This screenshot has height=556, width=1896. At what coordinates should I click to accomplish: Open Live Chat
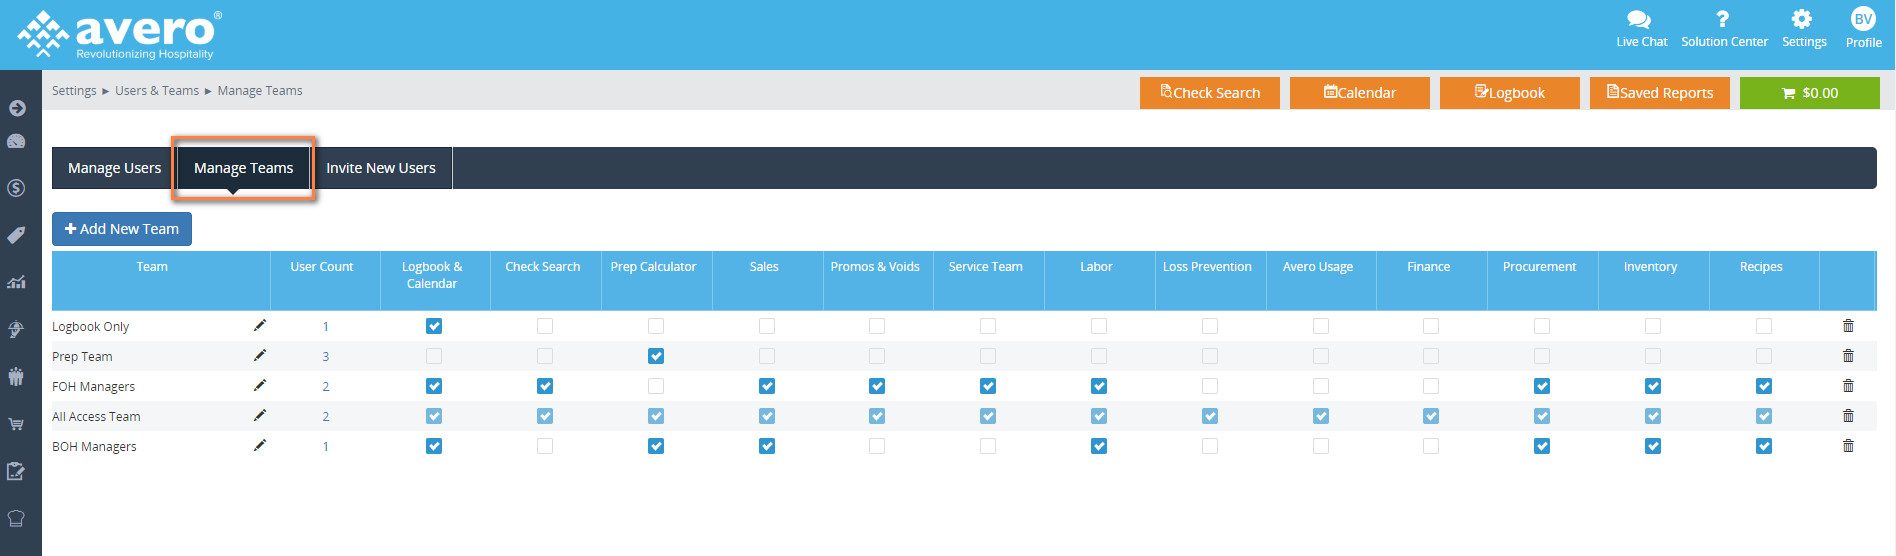pyautogui.click(x=1641, y=28)
